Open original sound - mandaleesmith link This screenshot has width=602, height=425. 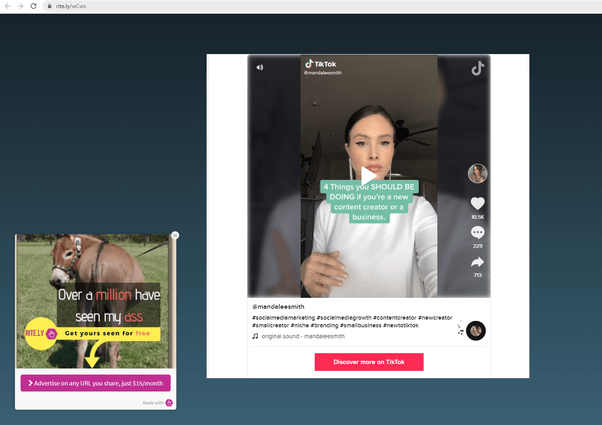click(x=303, y=336)
